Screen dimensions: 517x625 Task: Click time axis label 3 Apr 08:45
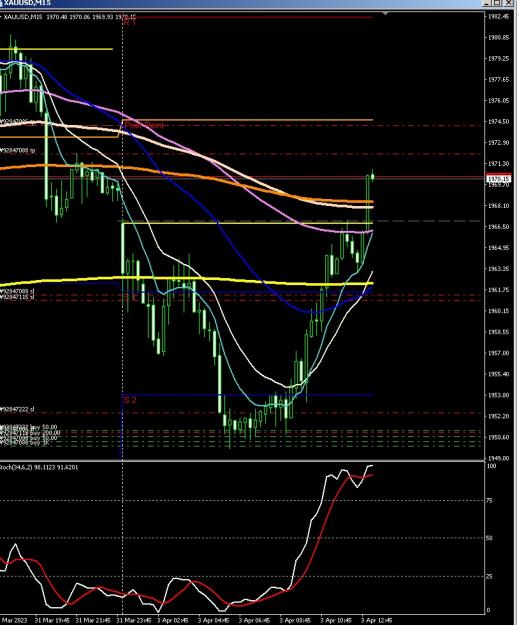pos(295,621)
